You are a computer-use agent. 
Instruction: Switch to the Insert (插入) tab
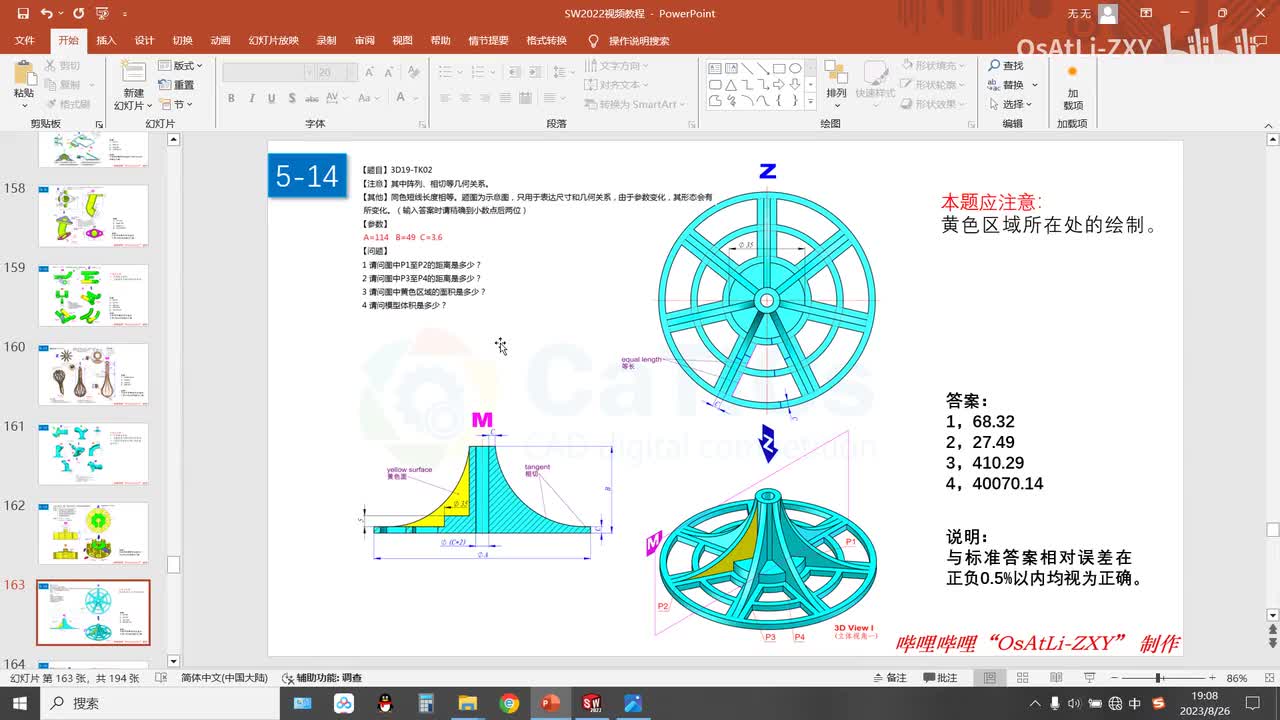point(106,41)
